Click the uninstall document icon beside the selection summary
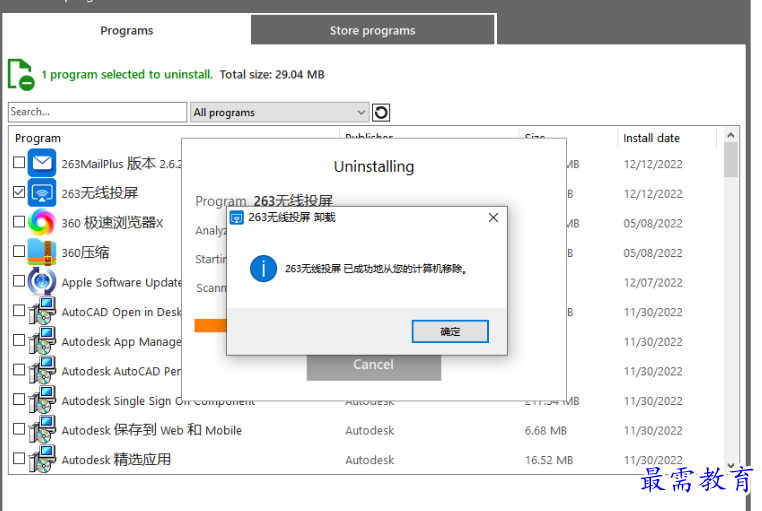The height and width of the screenshot is (511, 762). 21,75
